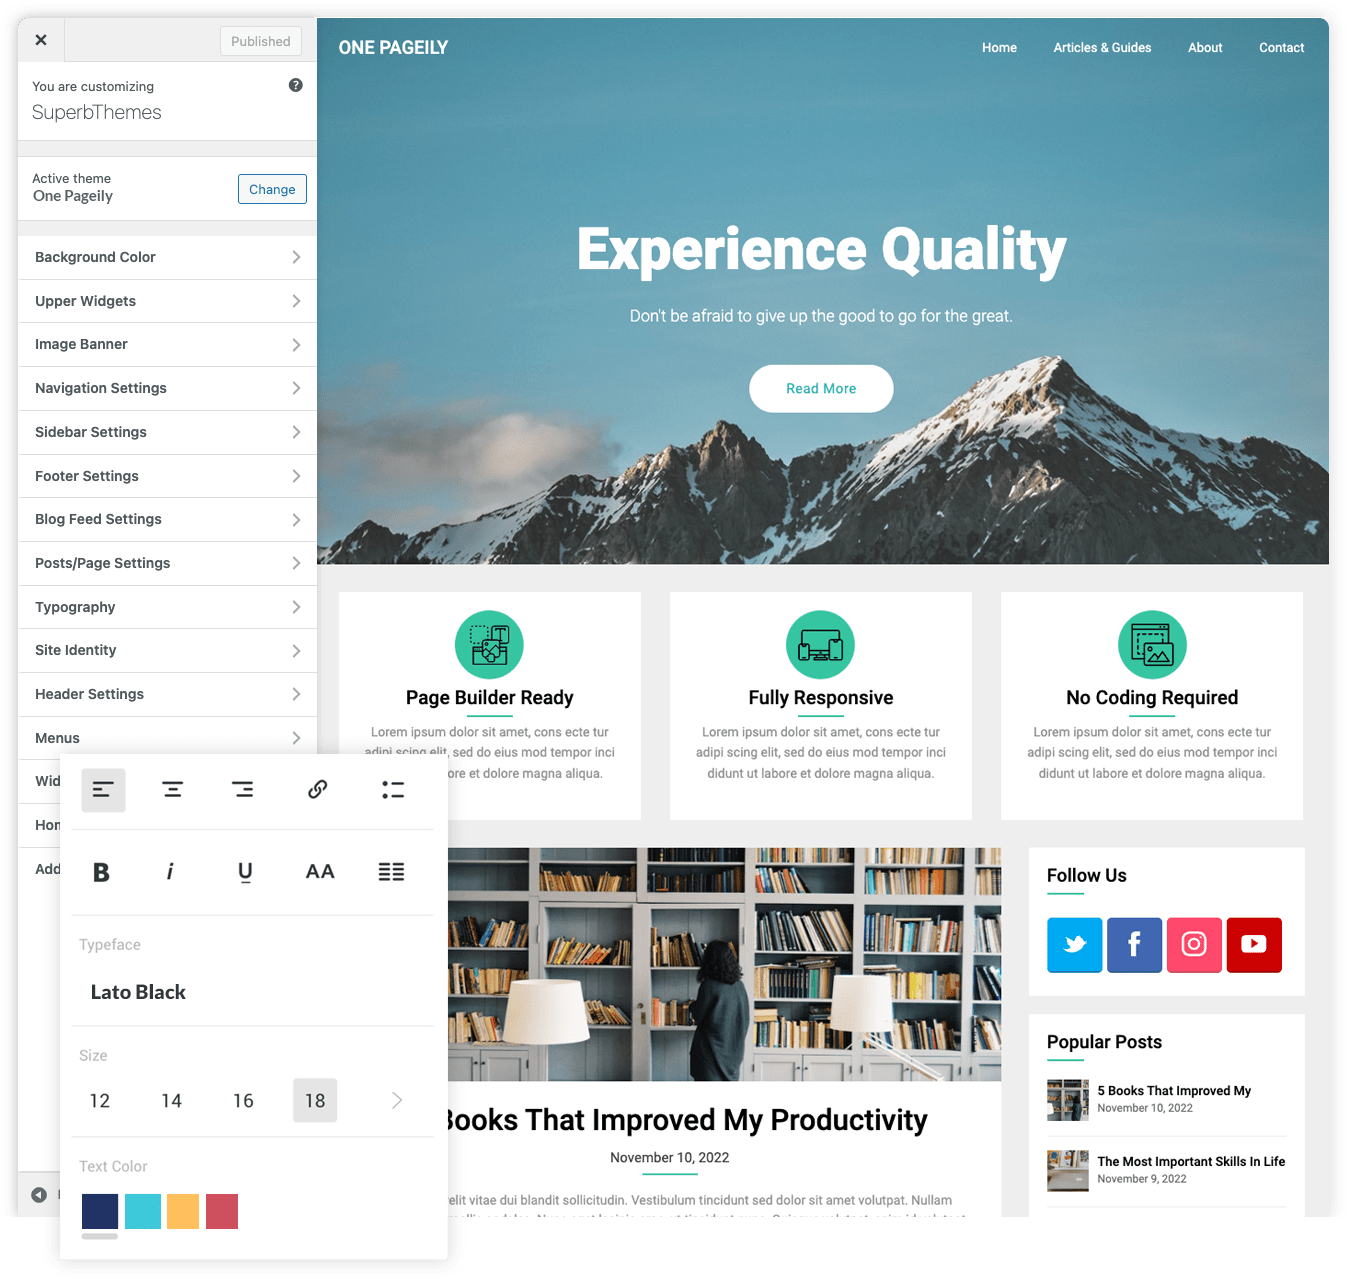Insert a link using the chain icon
Viewport: 1347px width, 1278px height.
318,790
